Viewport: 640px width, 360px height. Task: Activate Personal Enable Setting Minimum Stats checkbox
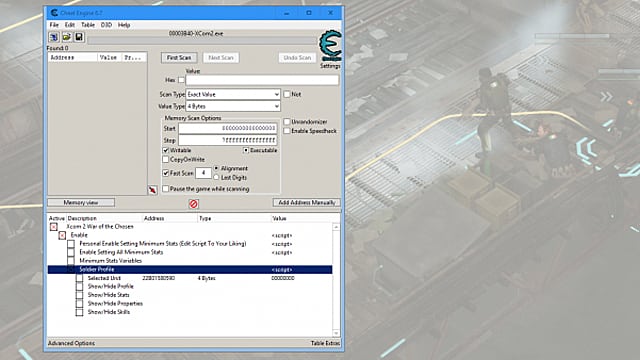click(71, 244)
